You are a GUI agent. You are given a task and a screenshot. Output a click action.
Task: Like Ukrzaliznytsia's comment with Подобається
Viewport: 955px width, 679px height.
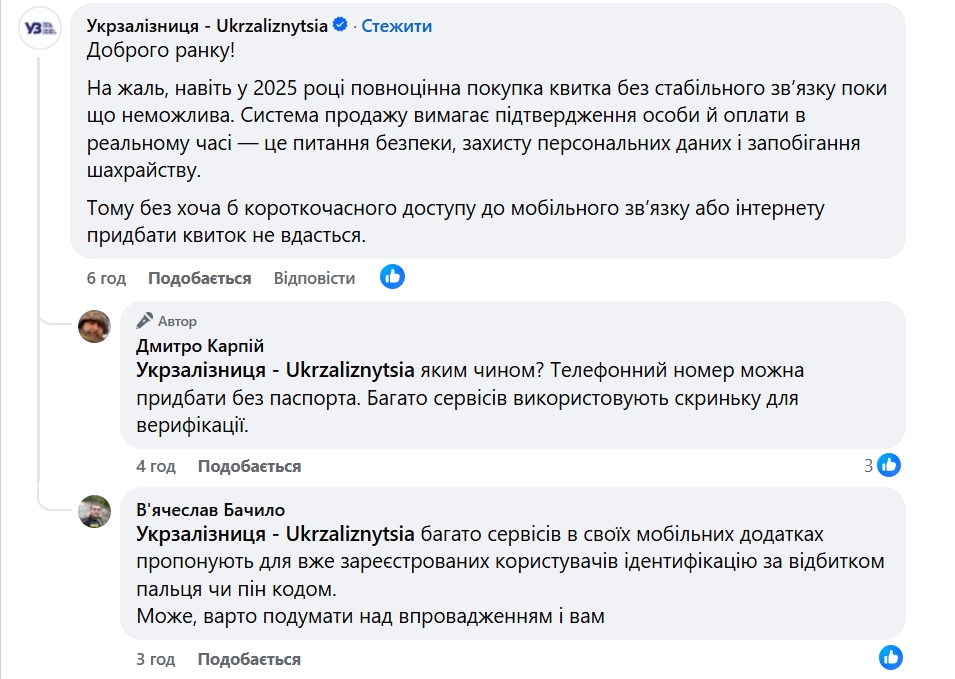[199, 278]
